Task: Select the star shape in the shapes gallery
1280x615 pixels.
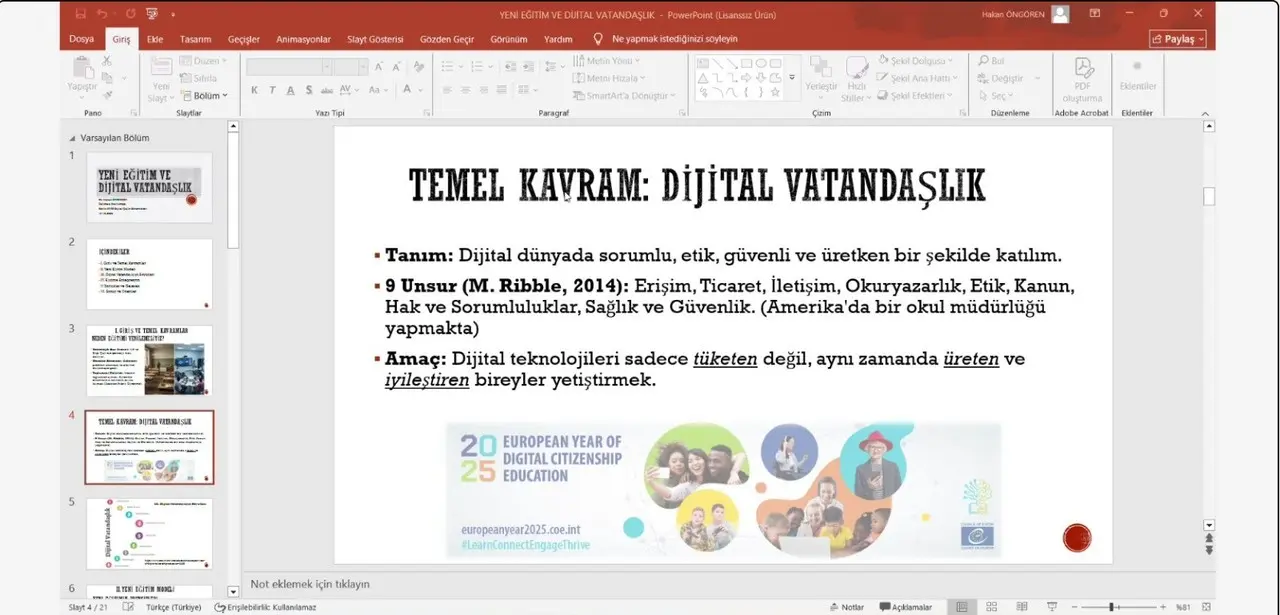Action: pos(775,92)
